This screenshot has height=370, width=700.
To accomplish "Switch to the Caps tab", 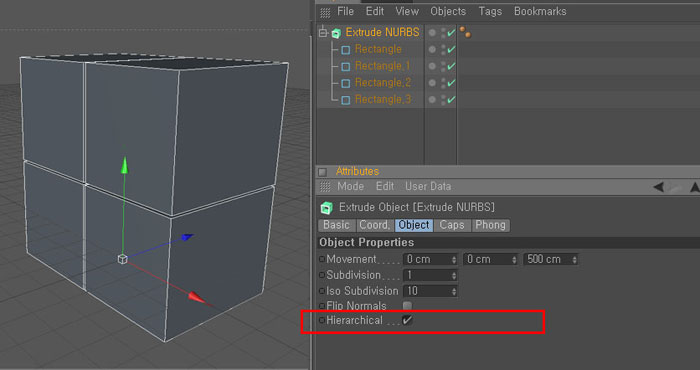I will pos(452,225).
